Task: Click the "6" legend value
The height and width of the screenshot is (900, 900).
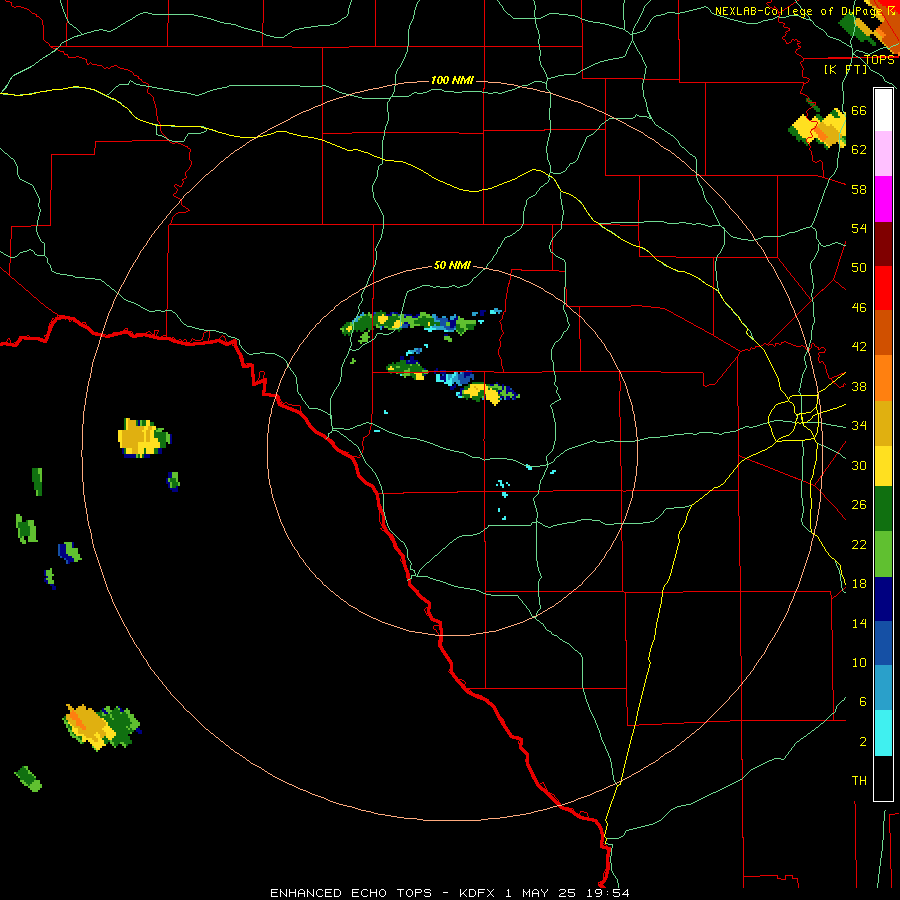Action: coord(862,702)
